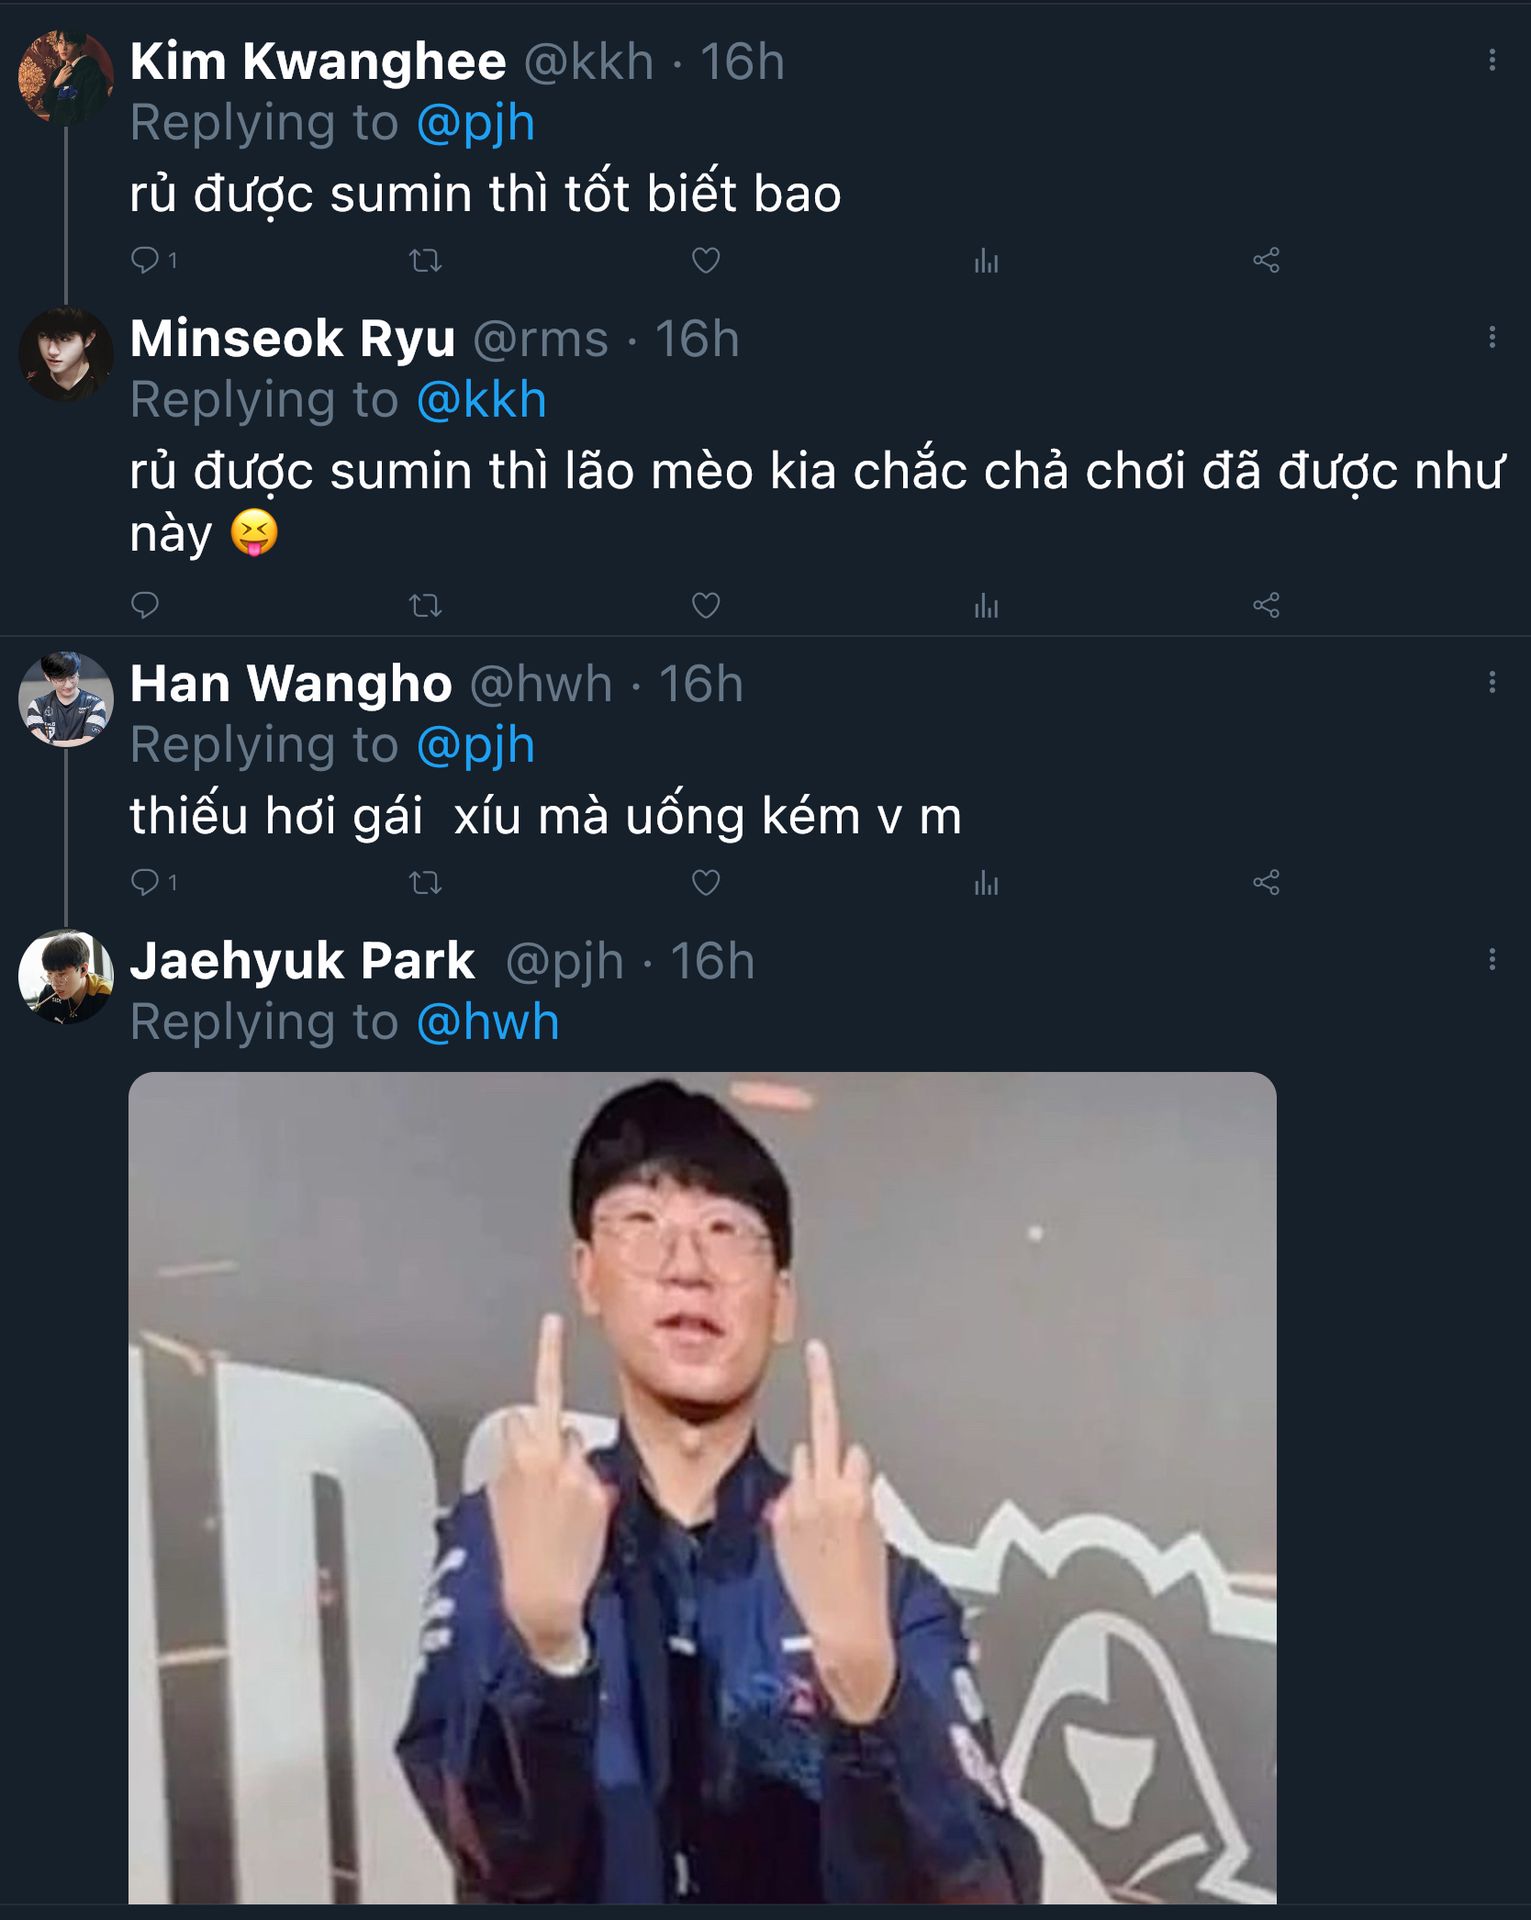Open more options on Minseok Ryu's tweet
This screenshot has width=1531, height=1920.
[1492, 338]
